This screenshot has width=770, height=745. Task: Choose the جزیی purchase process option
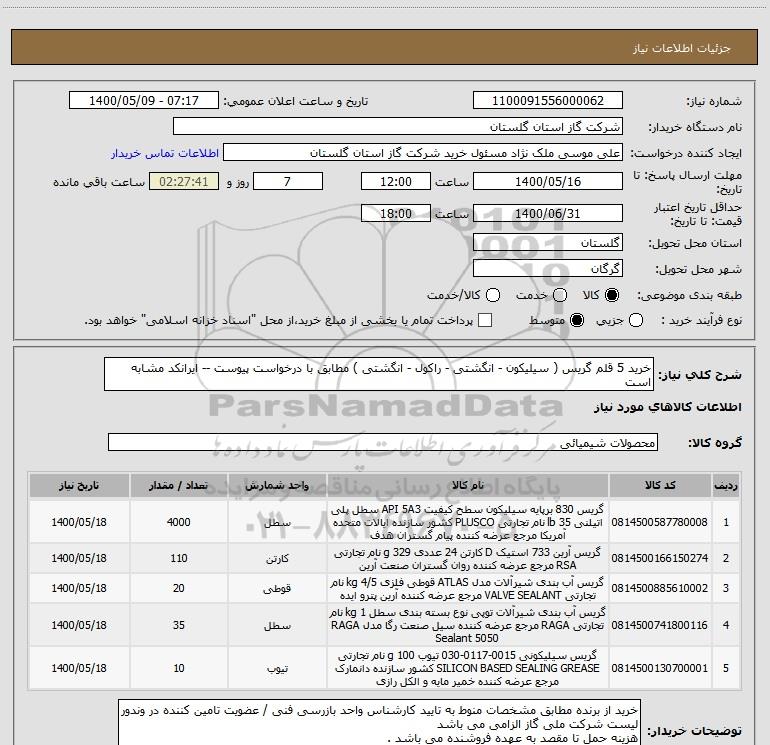click(636, 320)
